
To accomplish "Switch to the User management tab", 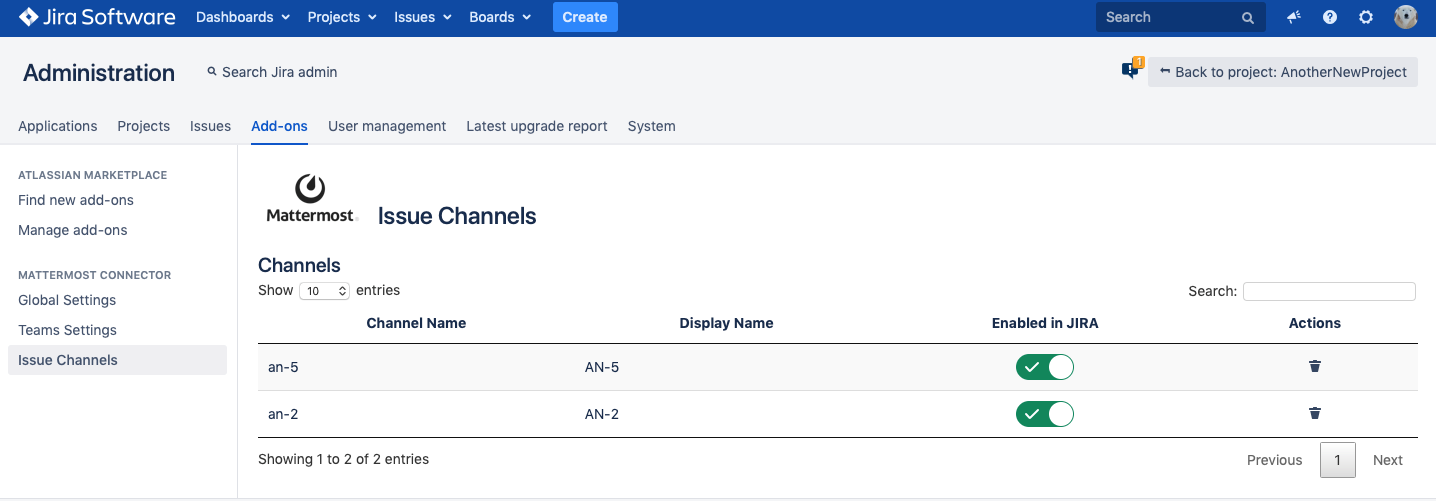I will (x=387, y=126).
